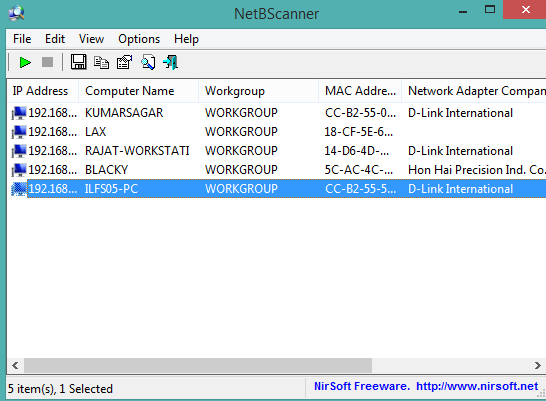The height and width of the screenshot is (401, 546).
Task: Click the 'NirSoft Freeware.' status bar text
Action: [362, 386]
